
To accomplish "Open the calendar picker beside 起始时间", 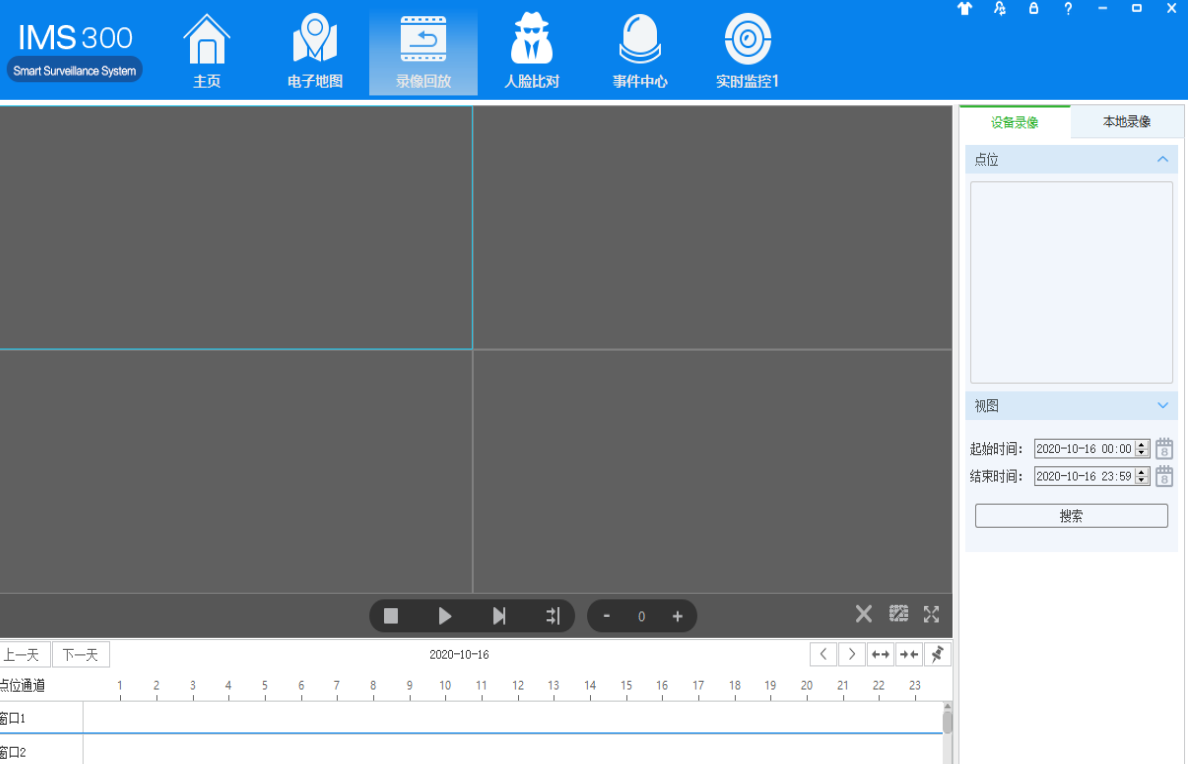I will click(1163, 448).
